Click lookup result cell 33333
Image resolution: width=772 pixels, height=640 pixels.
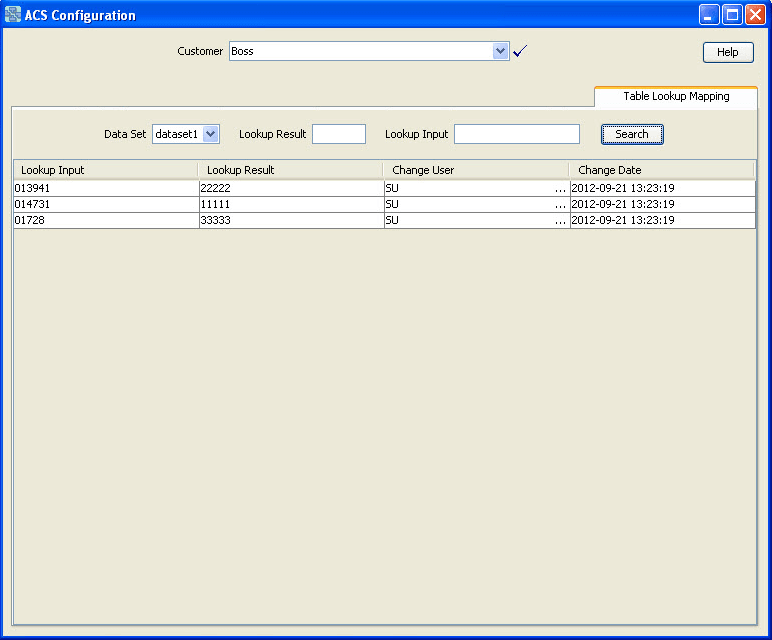pos(291,221)
